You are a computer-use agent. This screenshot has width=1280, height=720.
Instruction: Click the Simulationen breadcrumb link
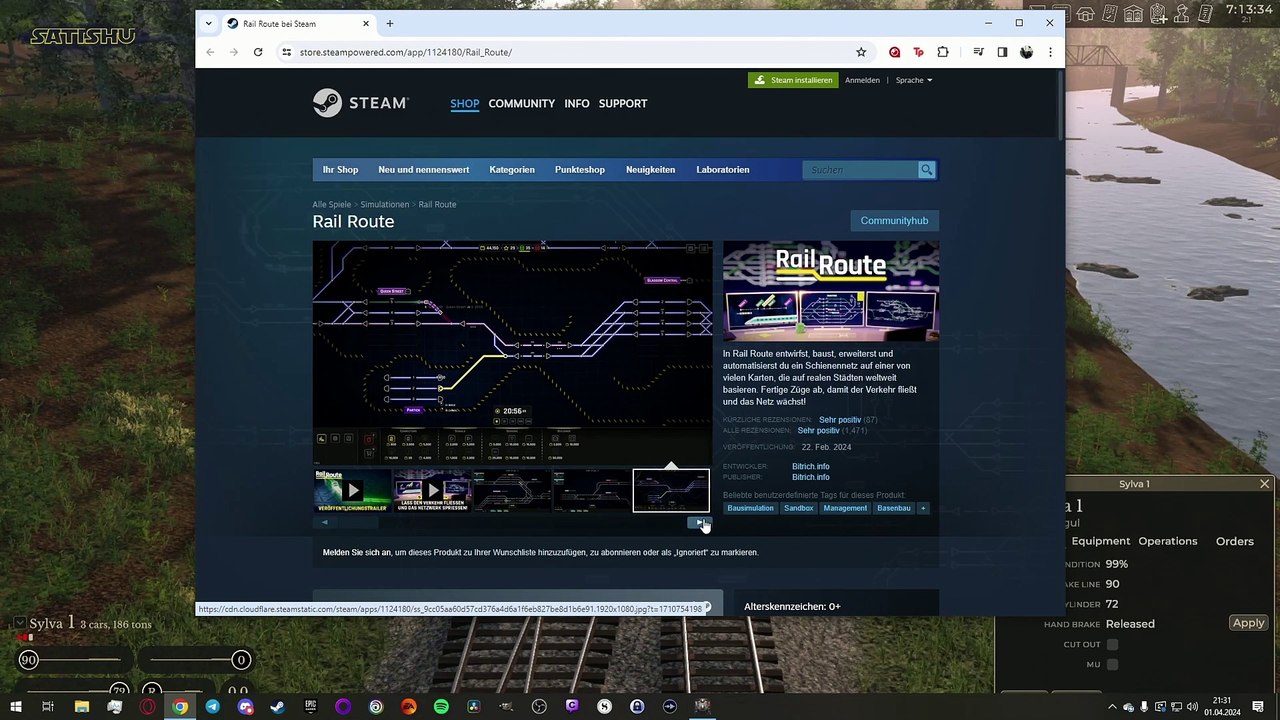click(x=385, y=204)
